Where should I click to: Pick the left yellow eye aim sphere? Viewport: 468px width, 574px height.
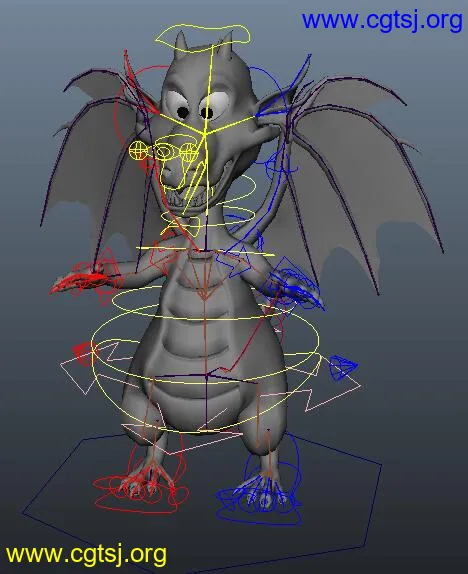138,150
